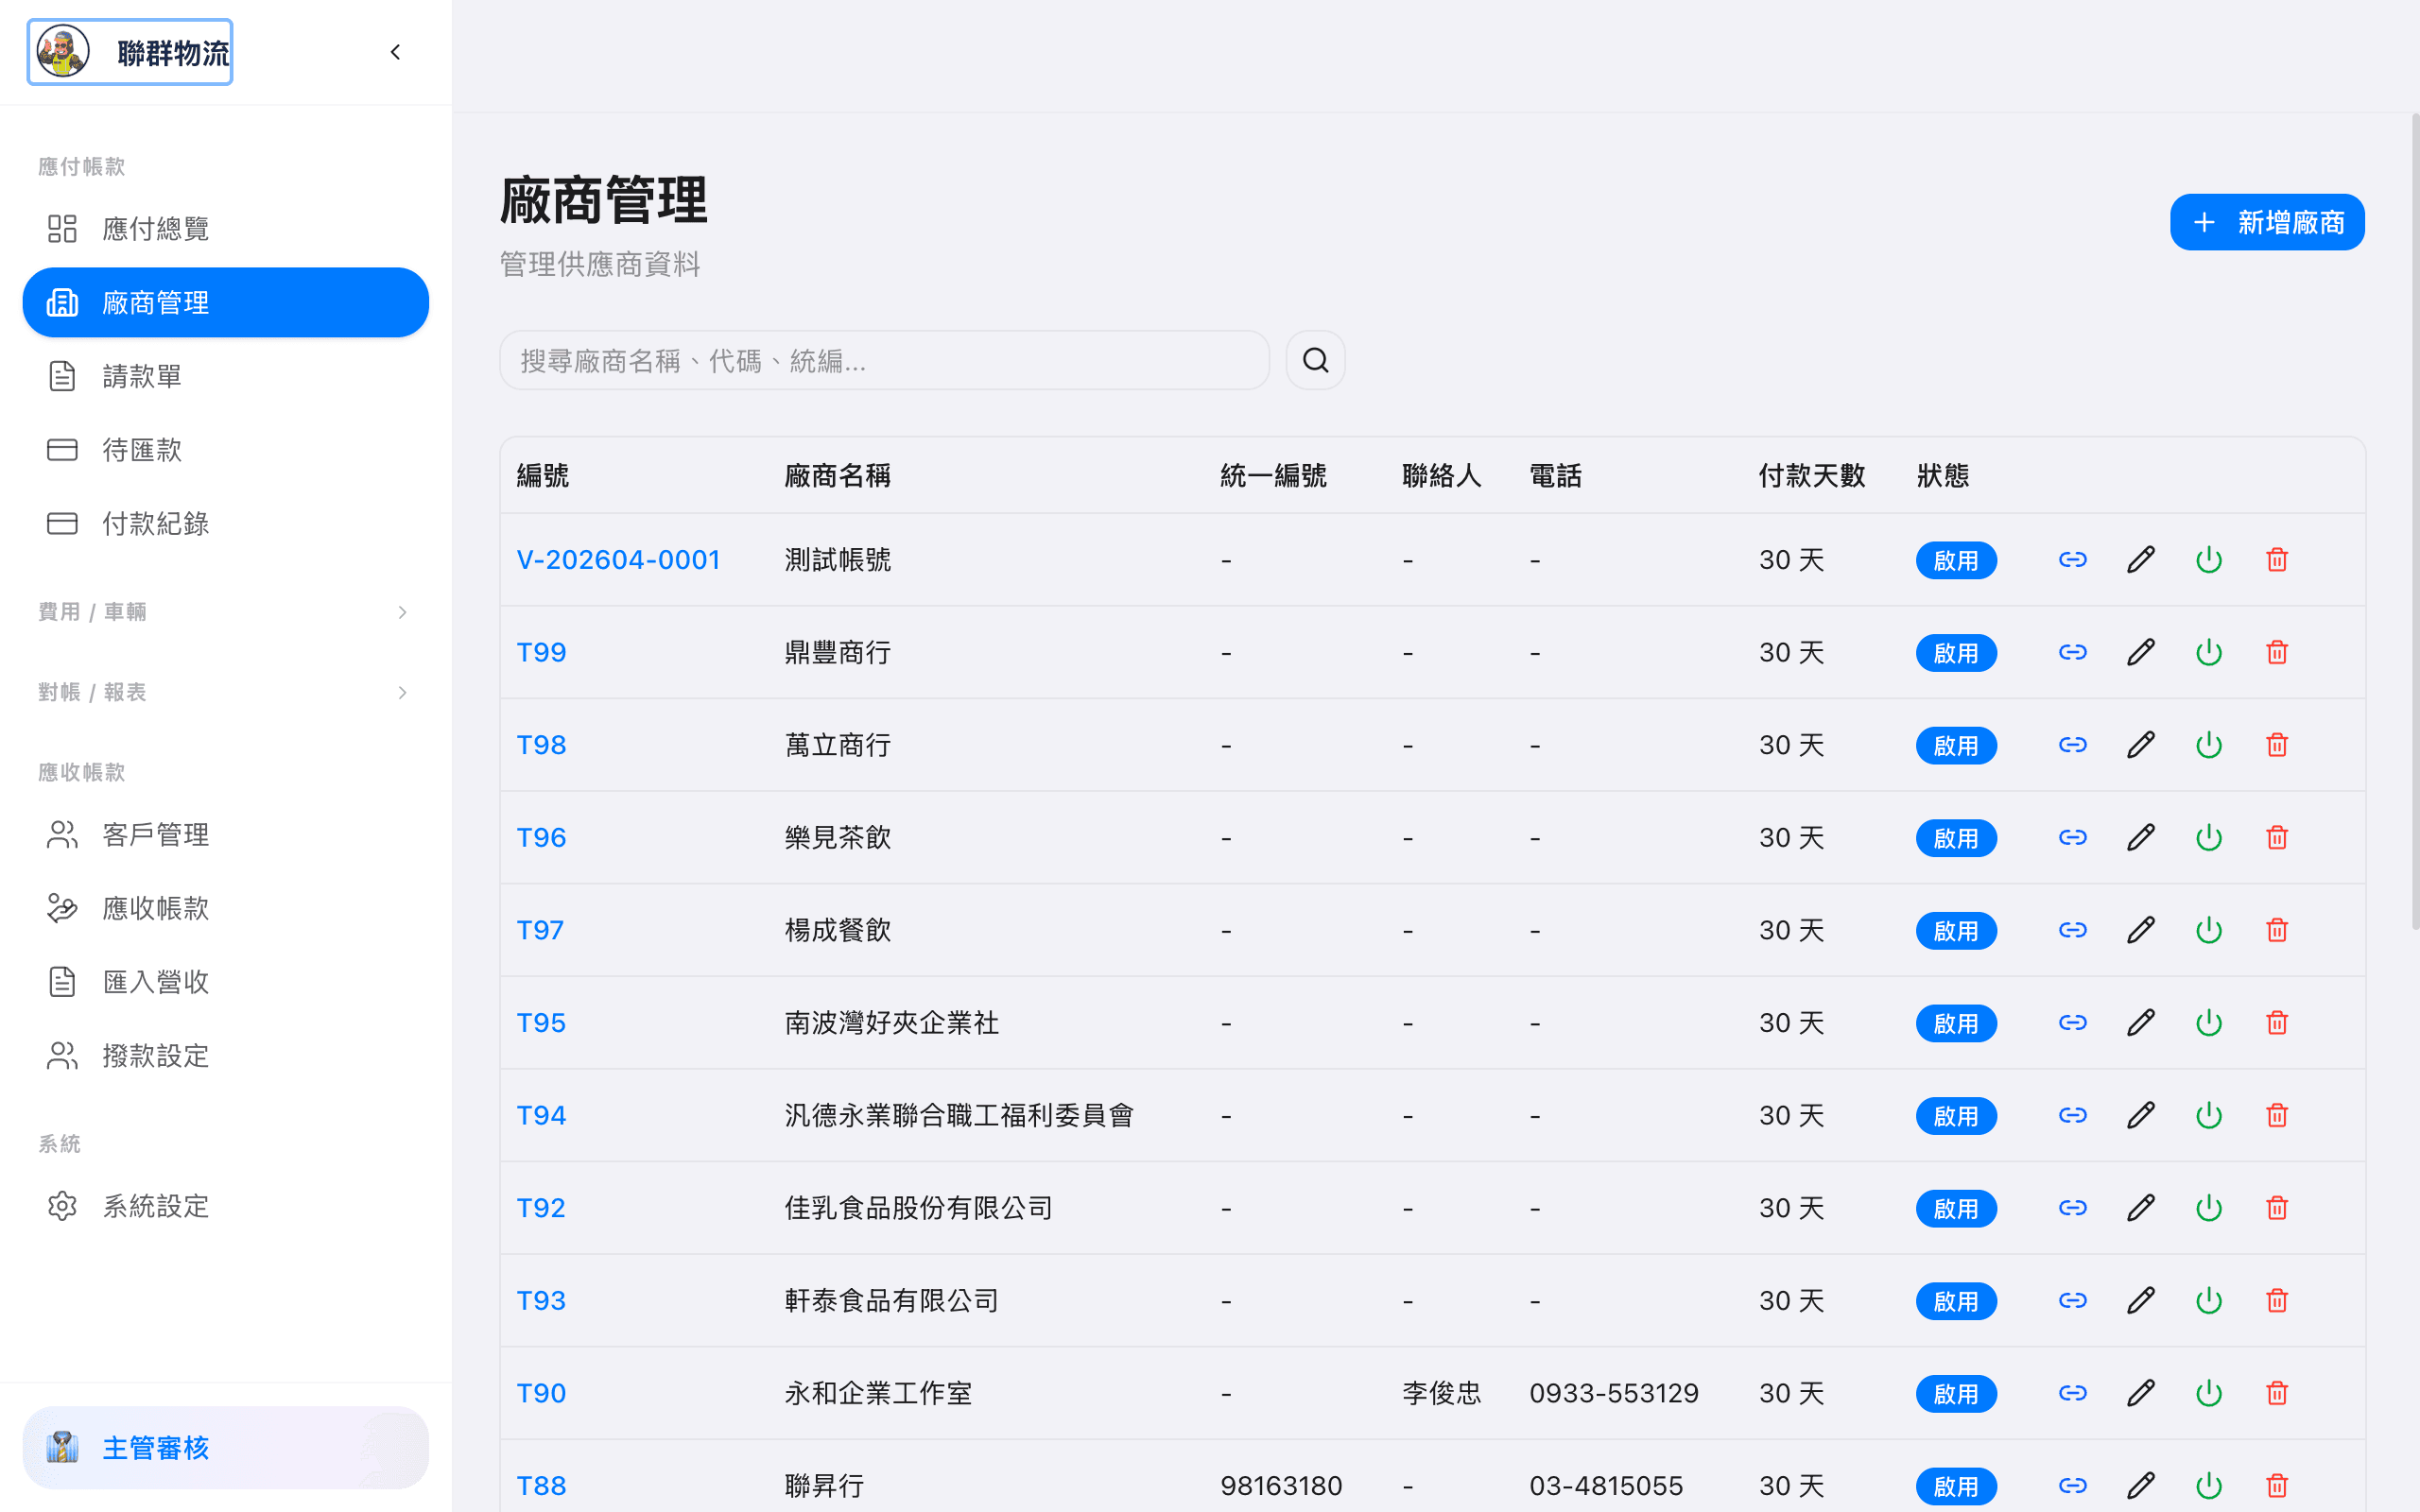Screen dimensions: 2420x1512
Task: Select the 客戶管理 customer management icon
Action: 62,835
